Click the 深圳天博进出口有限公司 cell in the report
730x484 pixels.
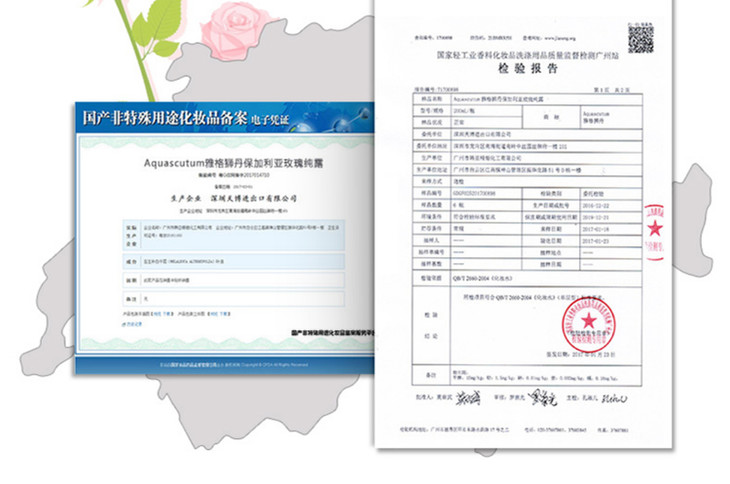[x=546, y=134]
